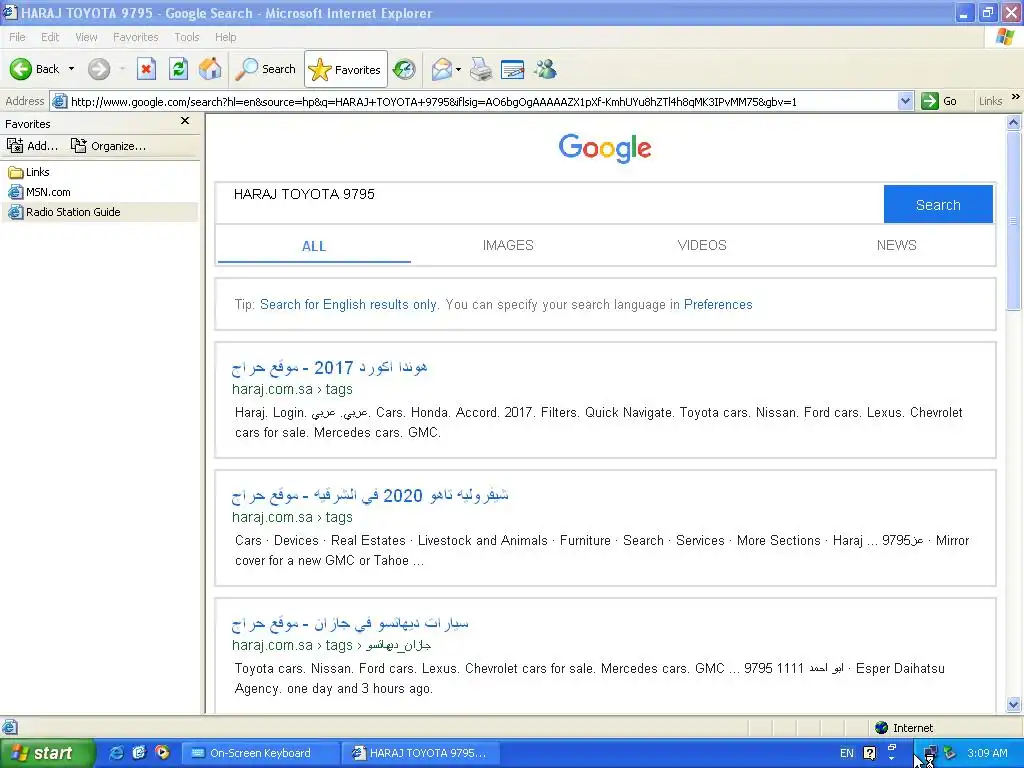Refresh the current page
The image size is (1024, 768).
[178, 69]
